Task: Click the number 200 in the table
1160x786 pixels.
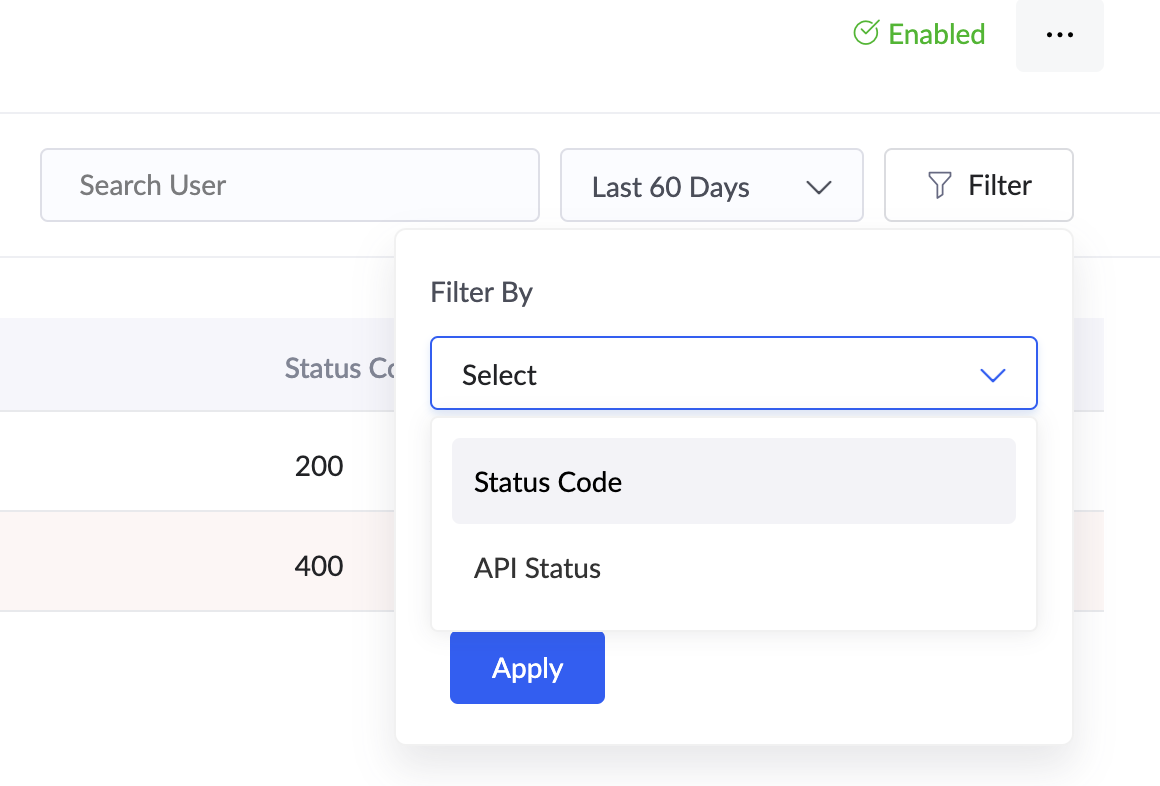Action: [319, 466]
